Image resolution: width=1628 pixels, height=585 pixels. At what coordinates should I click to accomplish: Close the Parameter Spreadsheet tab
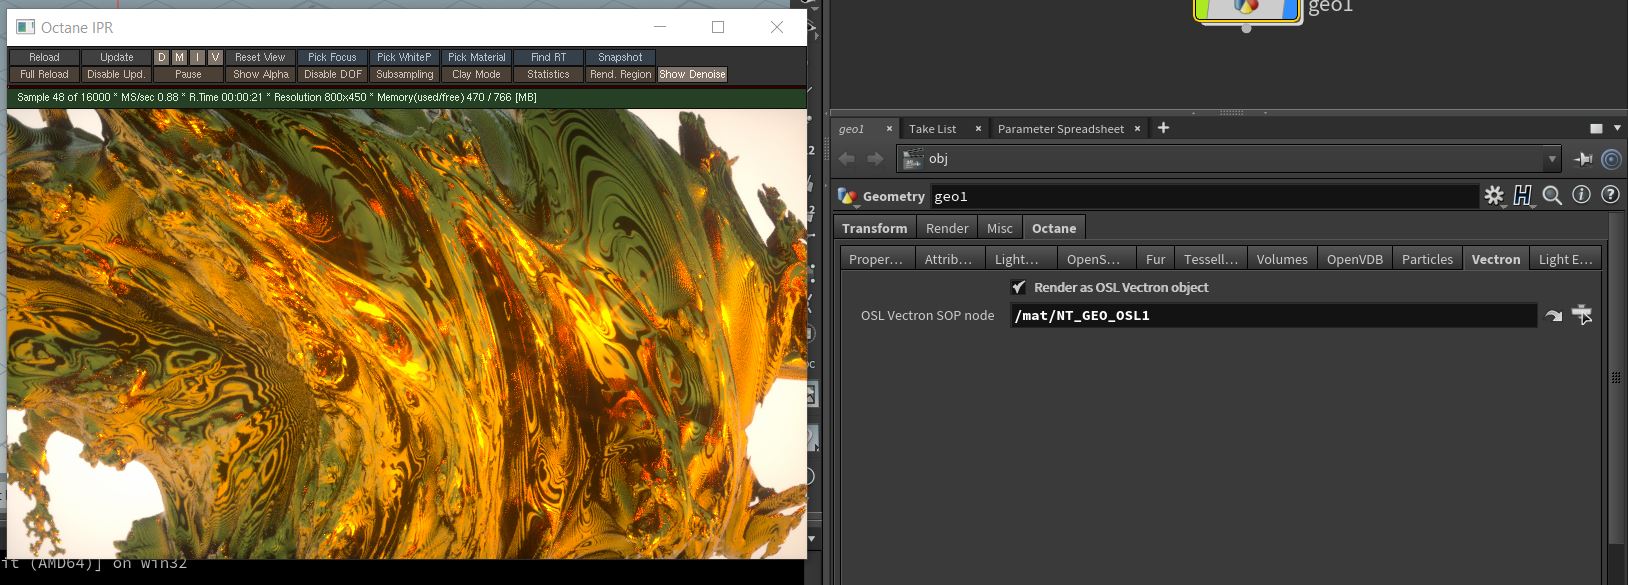tap(1137, 129)
